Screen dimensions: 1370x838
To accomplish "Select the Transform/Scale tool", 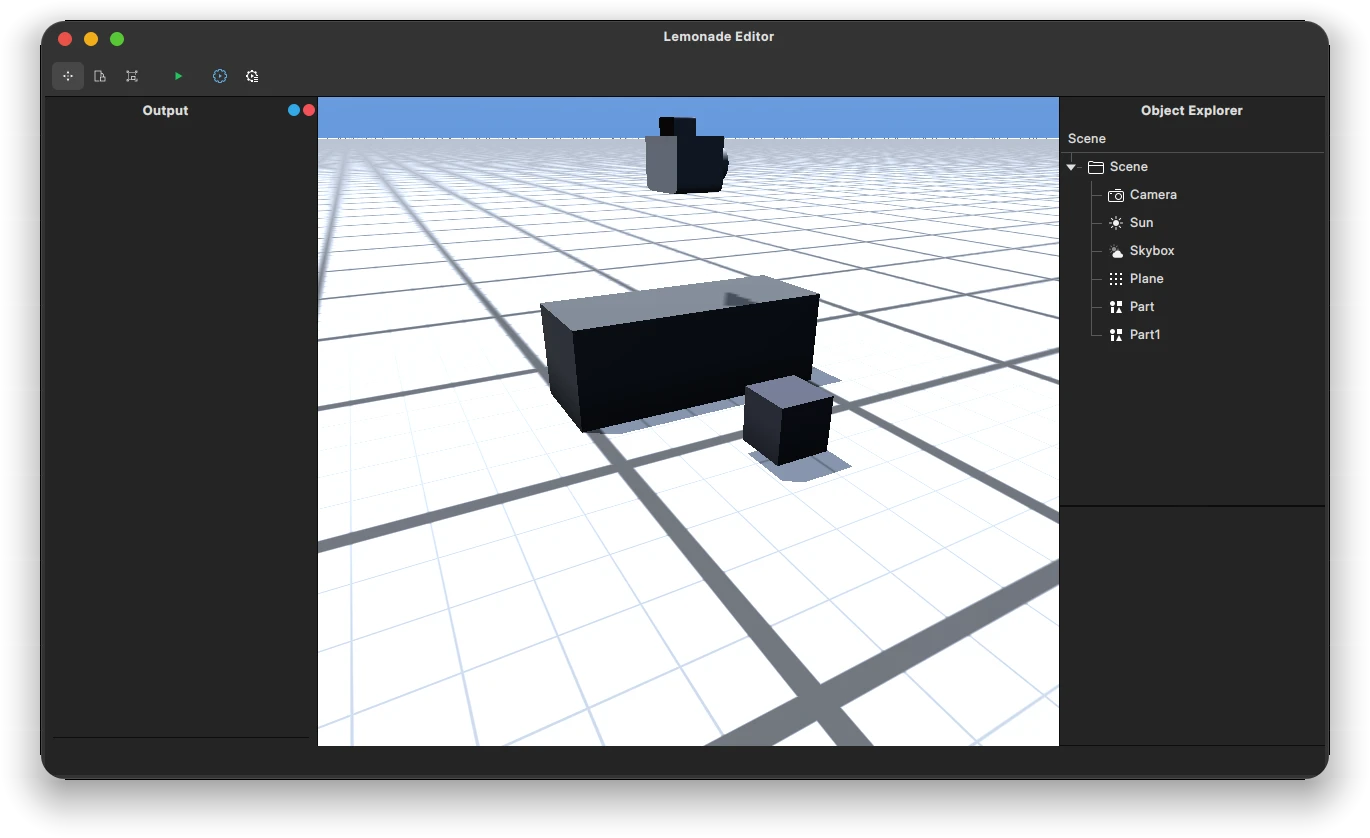I will [x=131, y=75].
